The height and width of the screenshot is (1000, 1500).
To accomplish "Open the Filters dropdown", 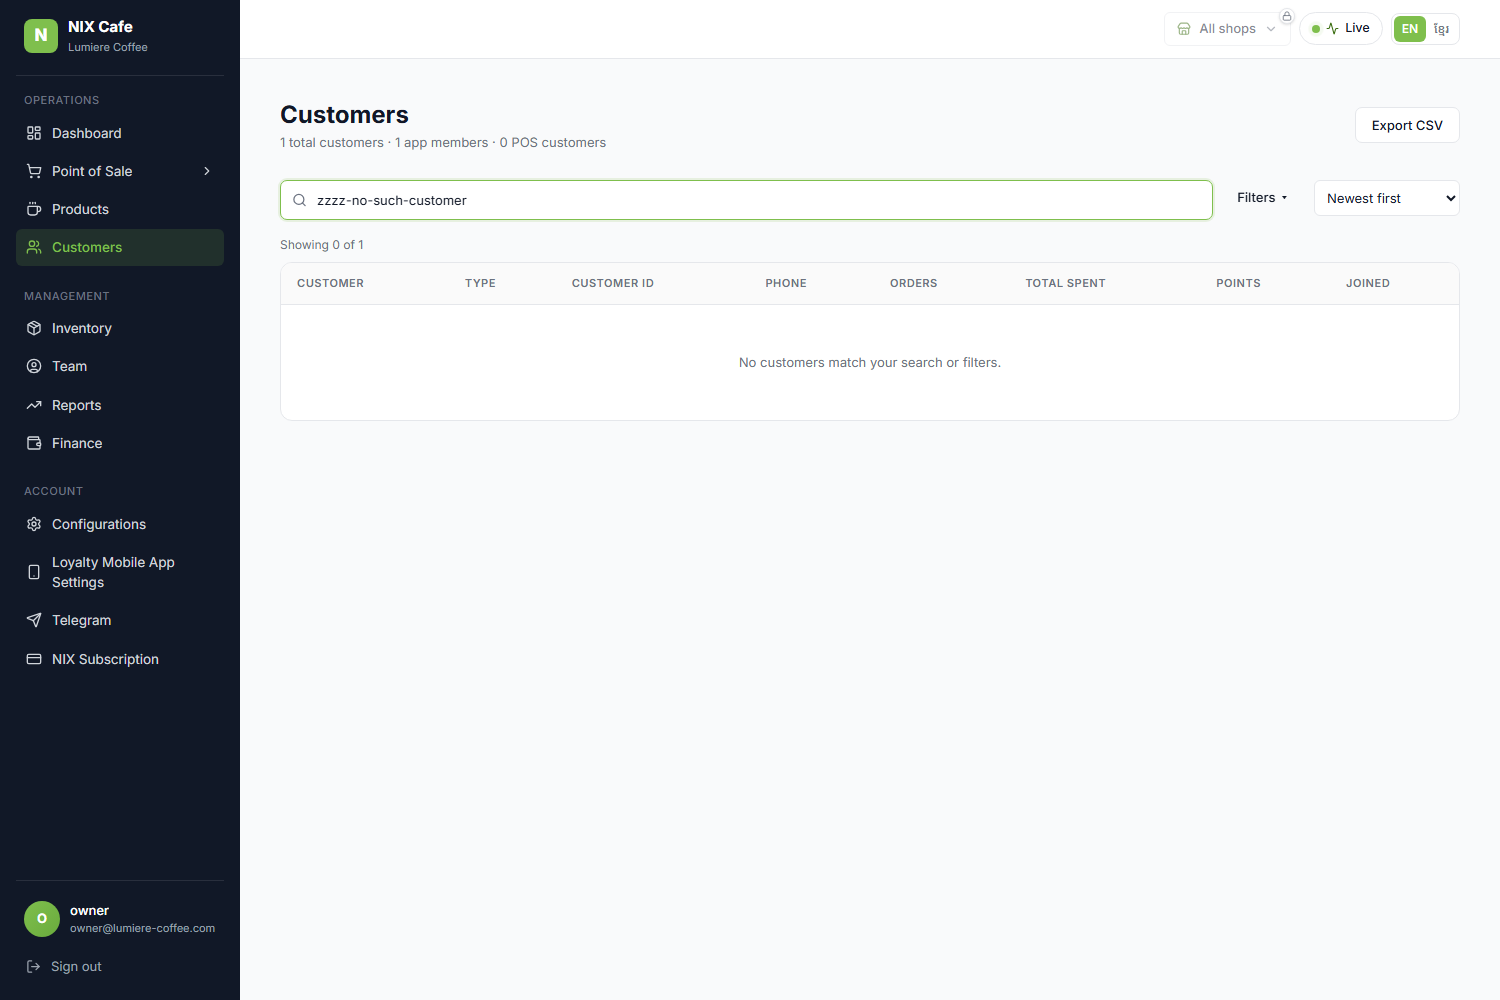I will click(1262, 198).
